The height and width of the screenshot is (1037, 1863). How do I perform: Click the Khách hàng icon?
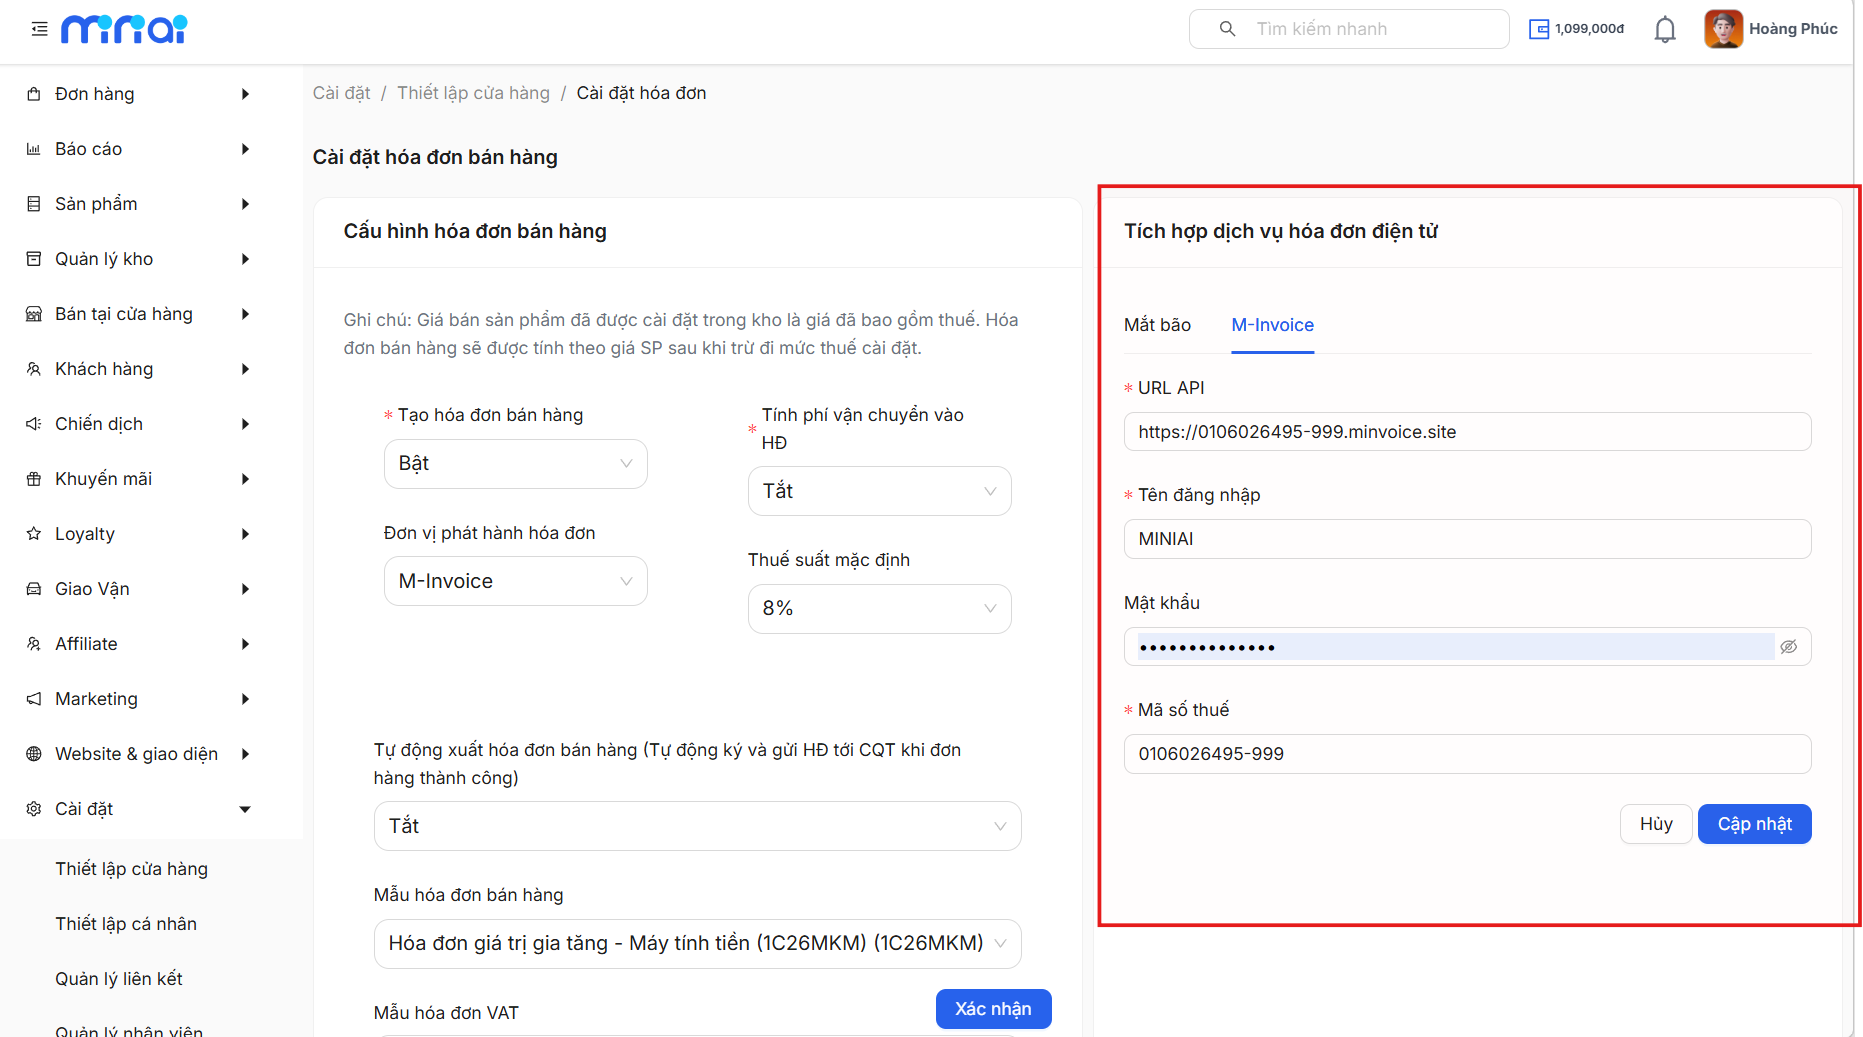coord(34,369)
